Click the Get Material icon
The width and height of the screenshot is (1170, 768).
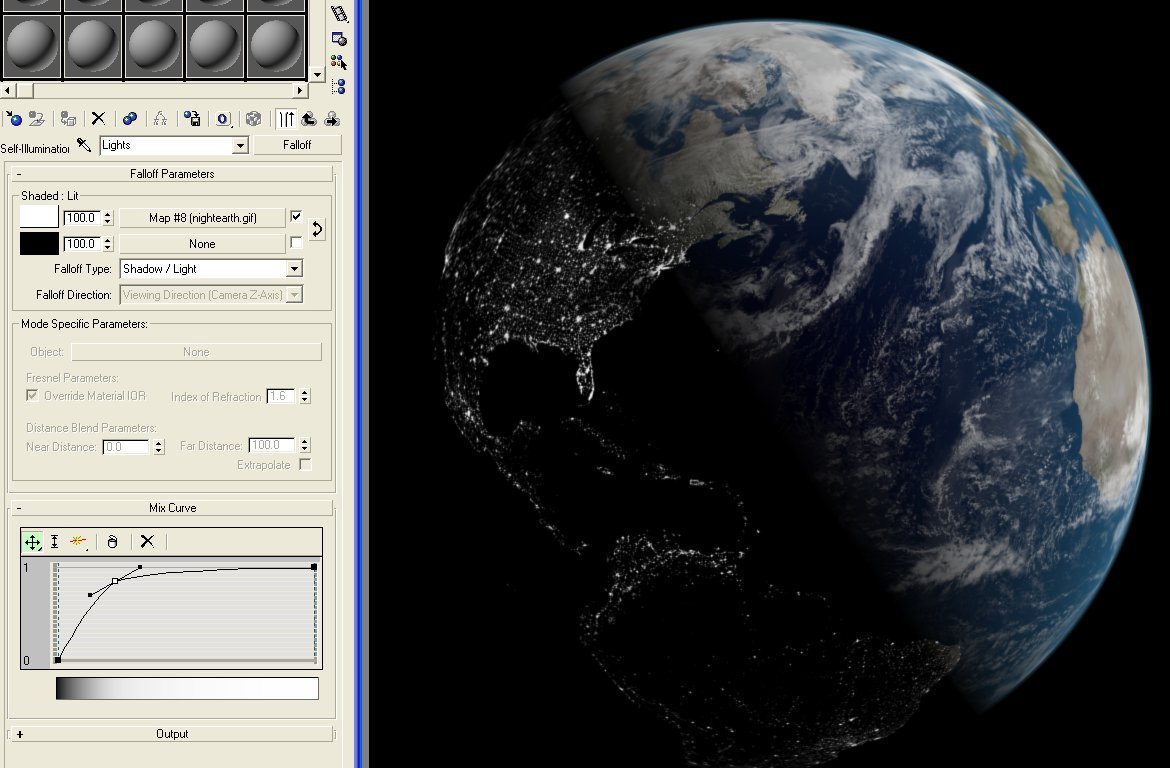[14, 119]
